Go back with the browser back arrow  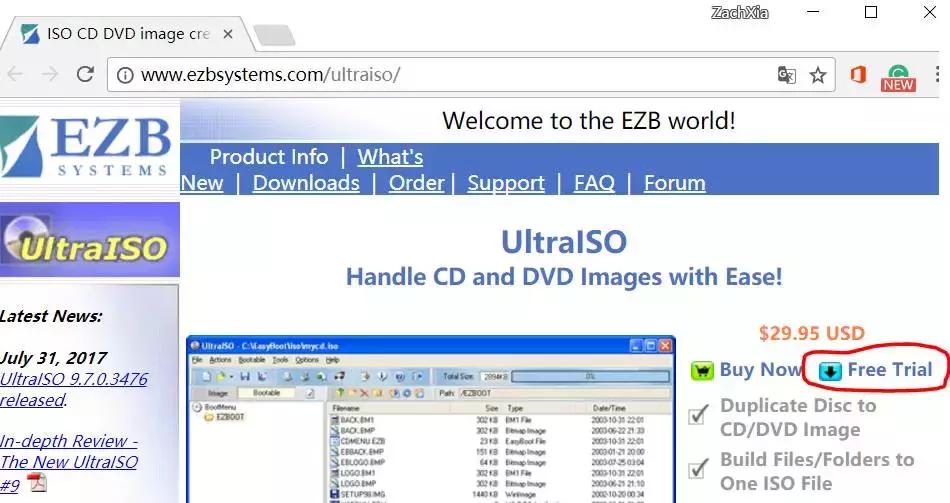(15, 75)
